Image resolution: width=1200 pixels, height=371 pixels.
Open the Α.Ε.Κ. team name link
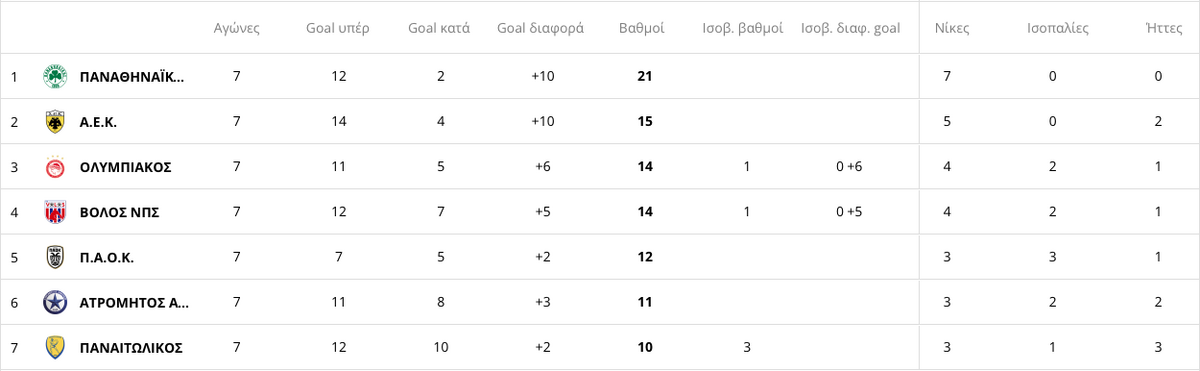[x=99, y=122]
